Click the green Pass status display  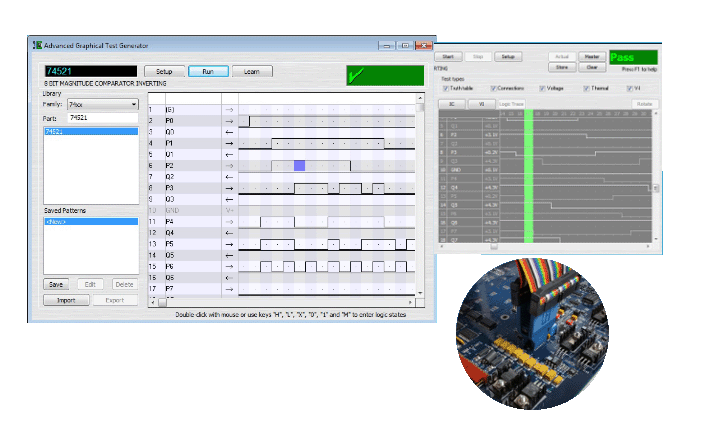pos(634,58)
